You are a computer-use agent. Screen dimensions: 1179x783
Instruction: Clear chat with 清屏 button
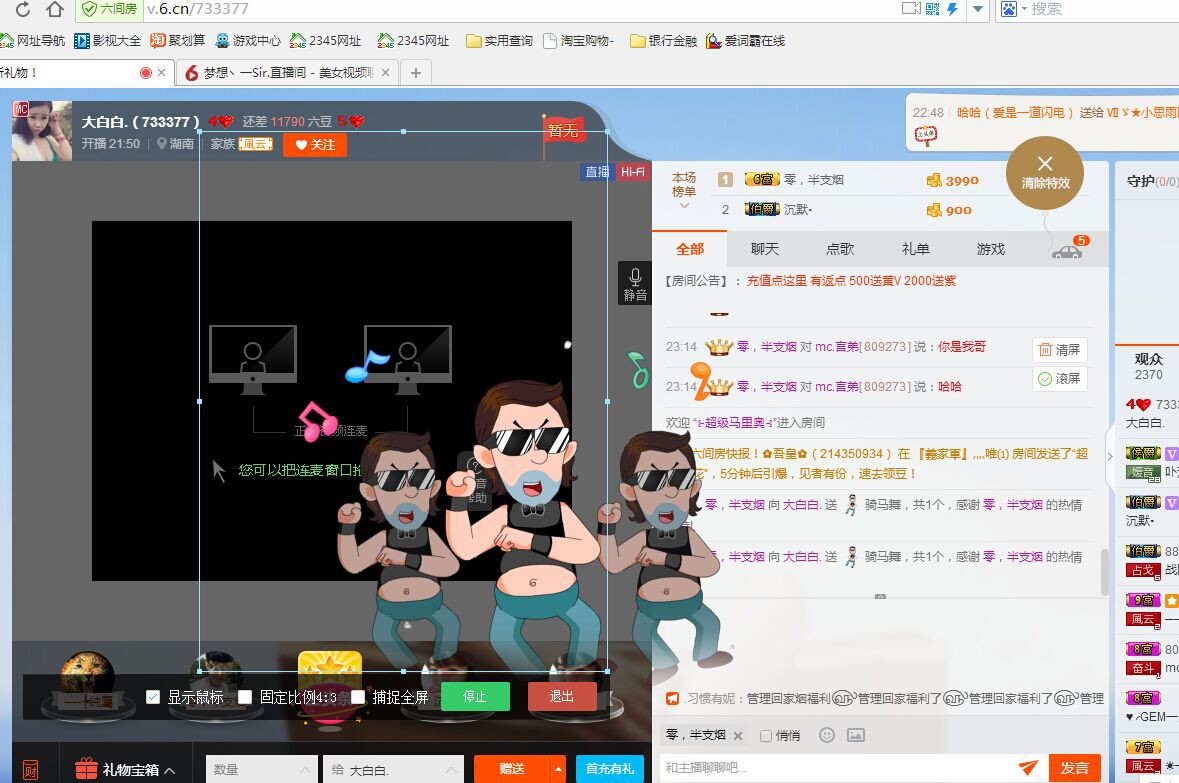pyautogui.click(x=1059, y=349)
